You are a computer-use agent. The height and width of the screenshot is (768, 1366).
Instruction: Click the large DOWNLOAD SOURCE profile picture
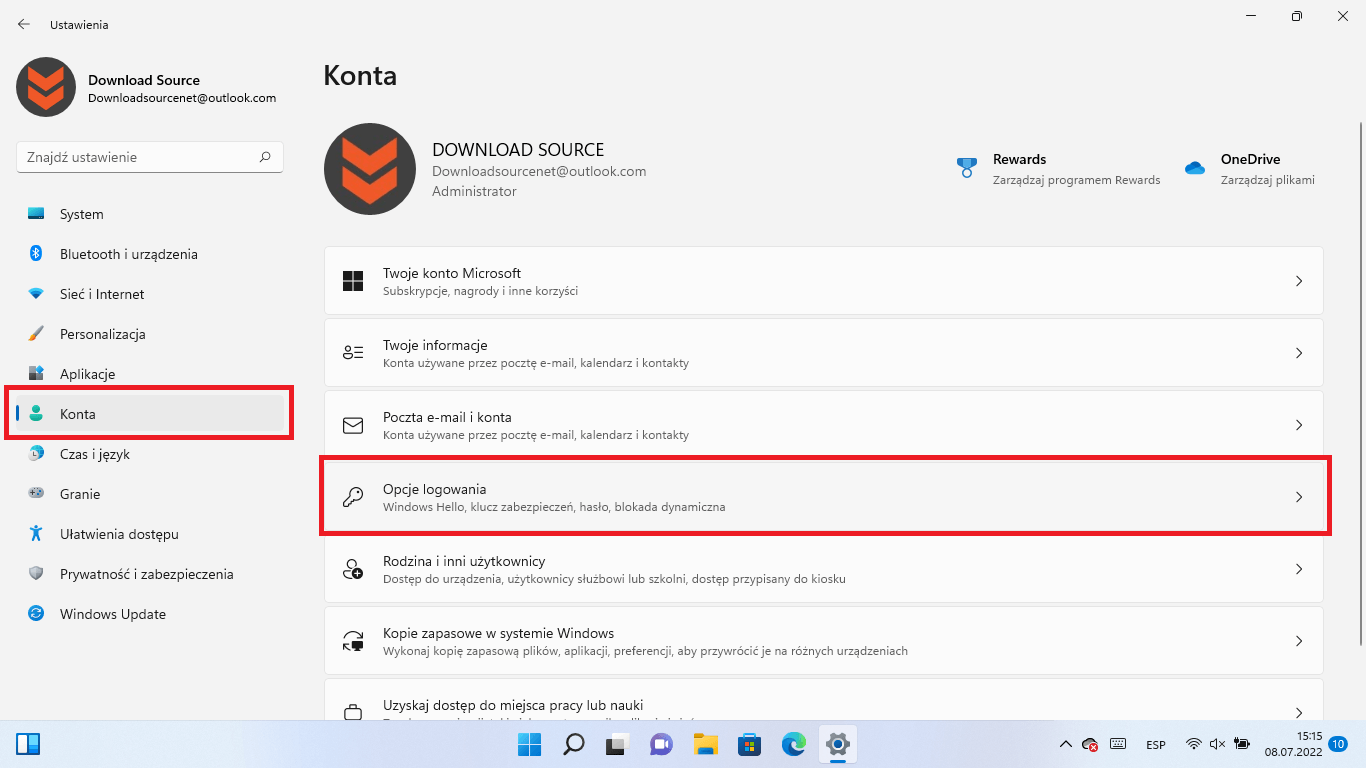(x=370, y=169)
